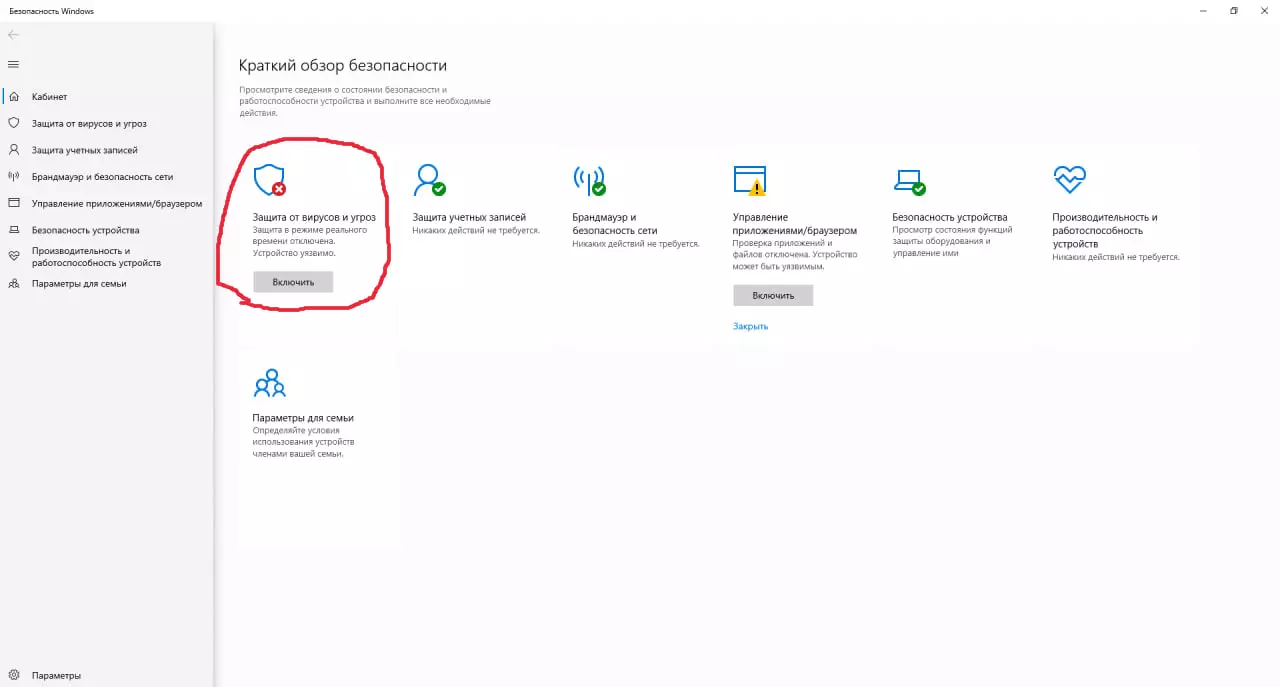Screen dimensions: 1280x687
Task: Click text Определяйте условия использования устройств
Action: click(x=304, y=436)
